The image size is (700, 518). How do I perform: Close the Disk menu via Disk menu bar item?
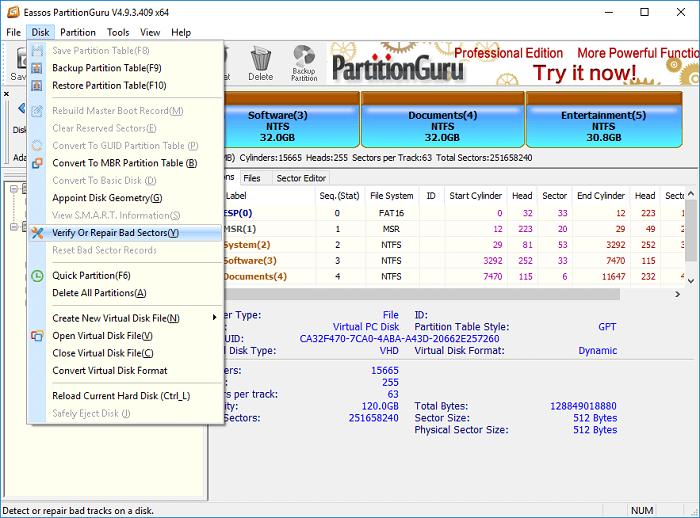tap(40, 32)
